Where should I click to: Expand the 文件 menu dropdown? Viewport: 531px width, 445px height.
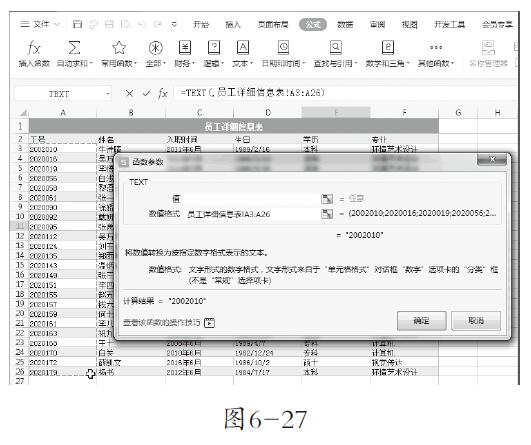tap(57, 24)
